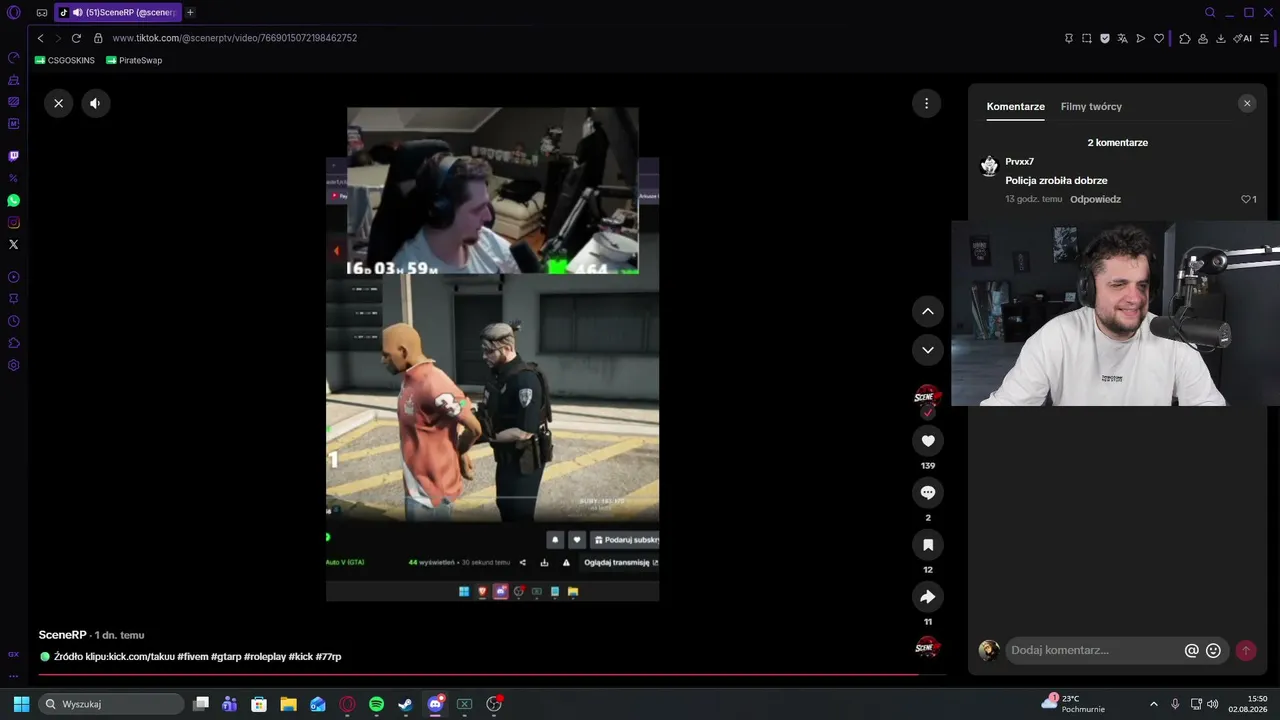Open Discord from the taskbar
The image size is (1280, 720).
(x=435, y=704)
